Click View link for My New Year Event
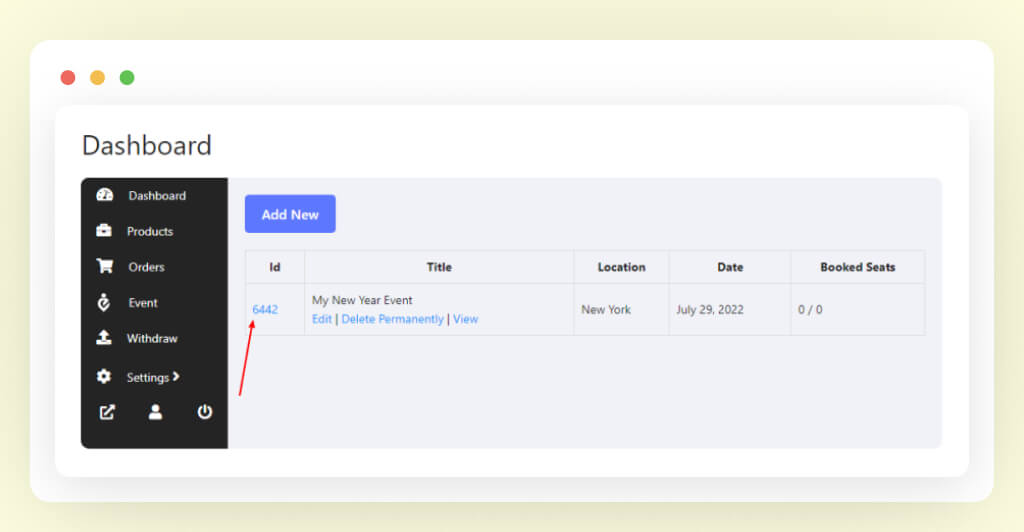 tap(466, 319)
